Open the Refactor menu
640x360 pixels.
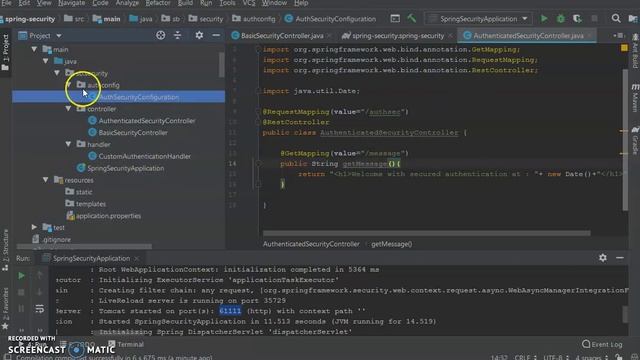(x=158, y=3)
